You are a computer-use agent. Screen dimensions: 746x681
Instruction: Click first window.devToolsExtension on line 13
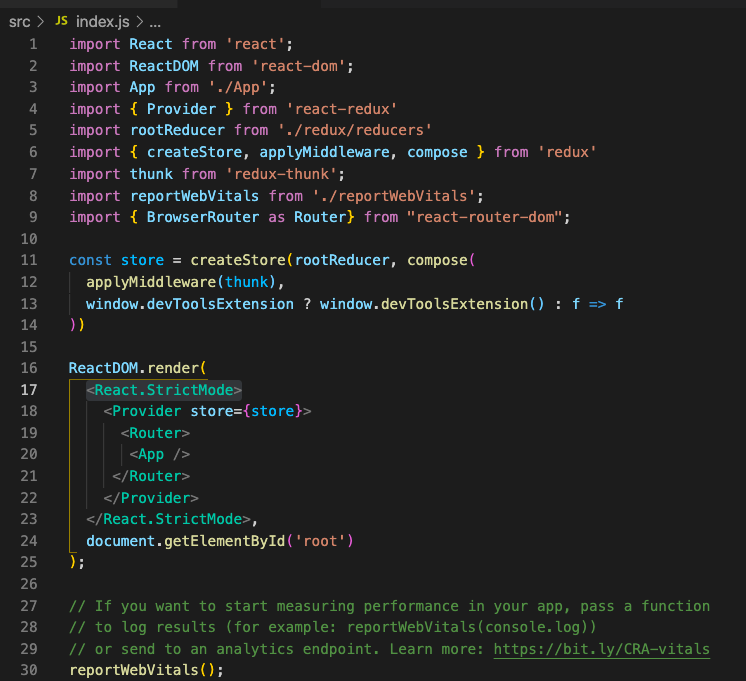pos(190,304)
